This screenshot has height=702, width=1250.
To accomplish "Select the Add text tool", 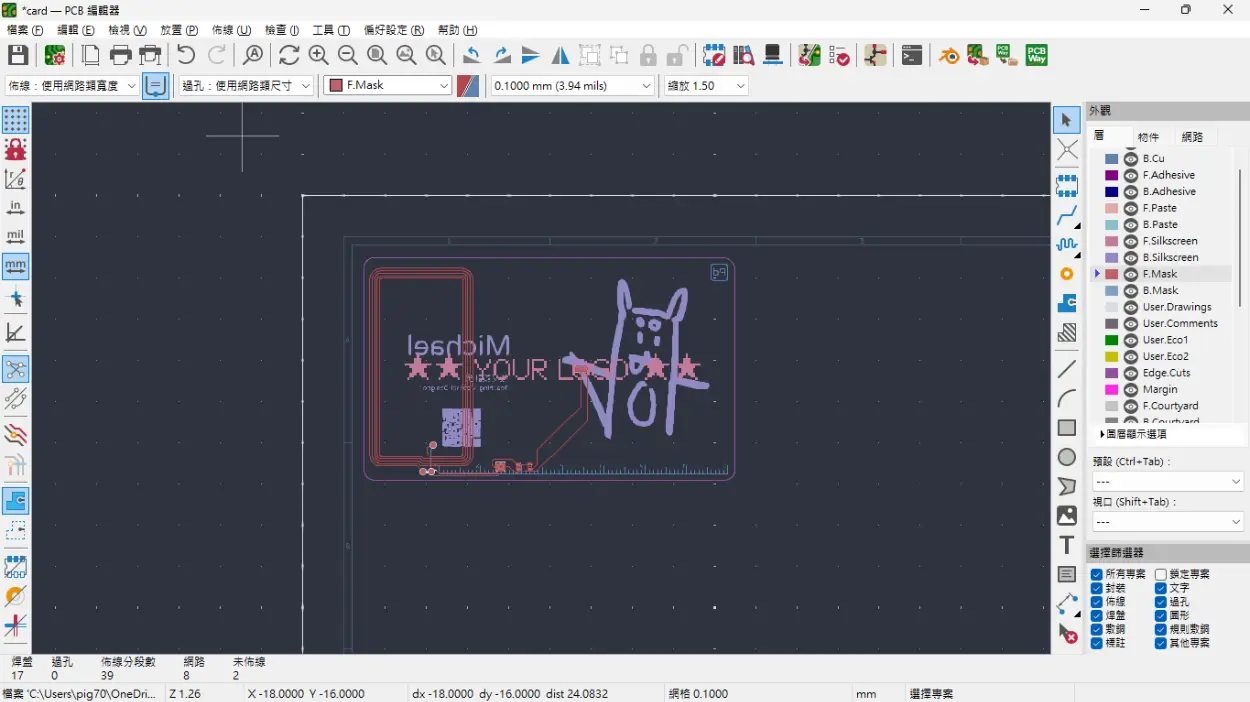I will click(1067, 545).
